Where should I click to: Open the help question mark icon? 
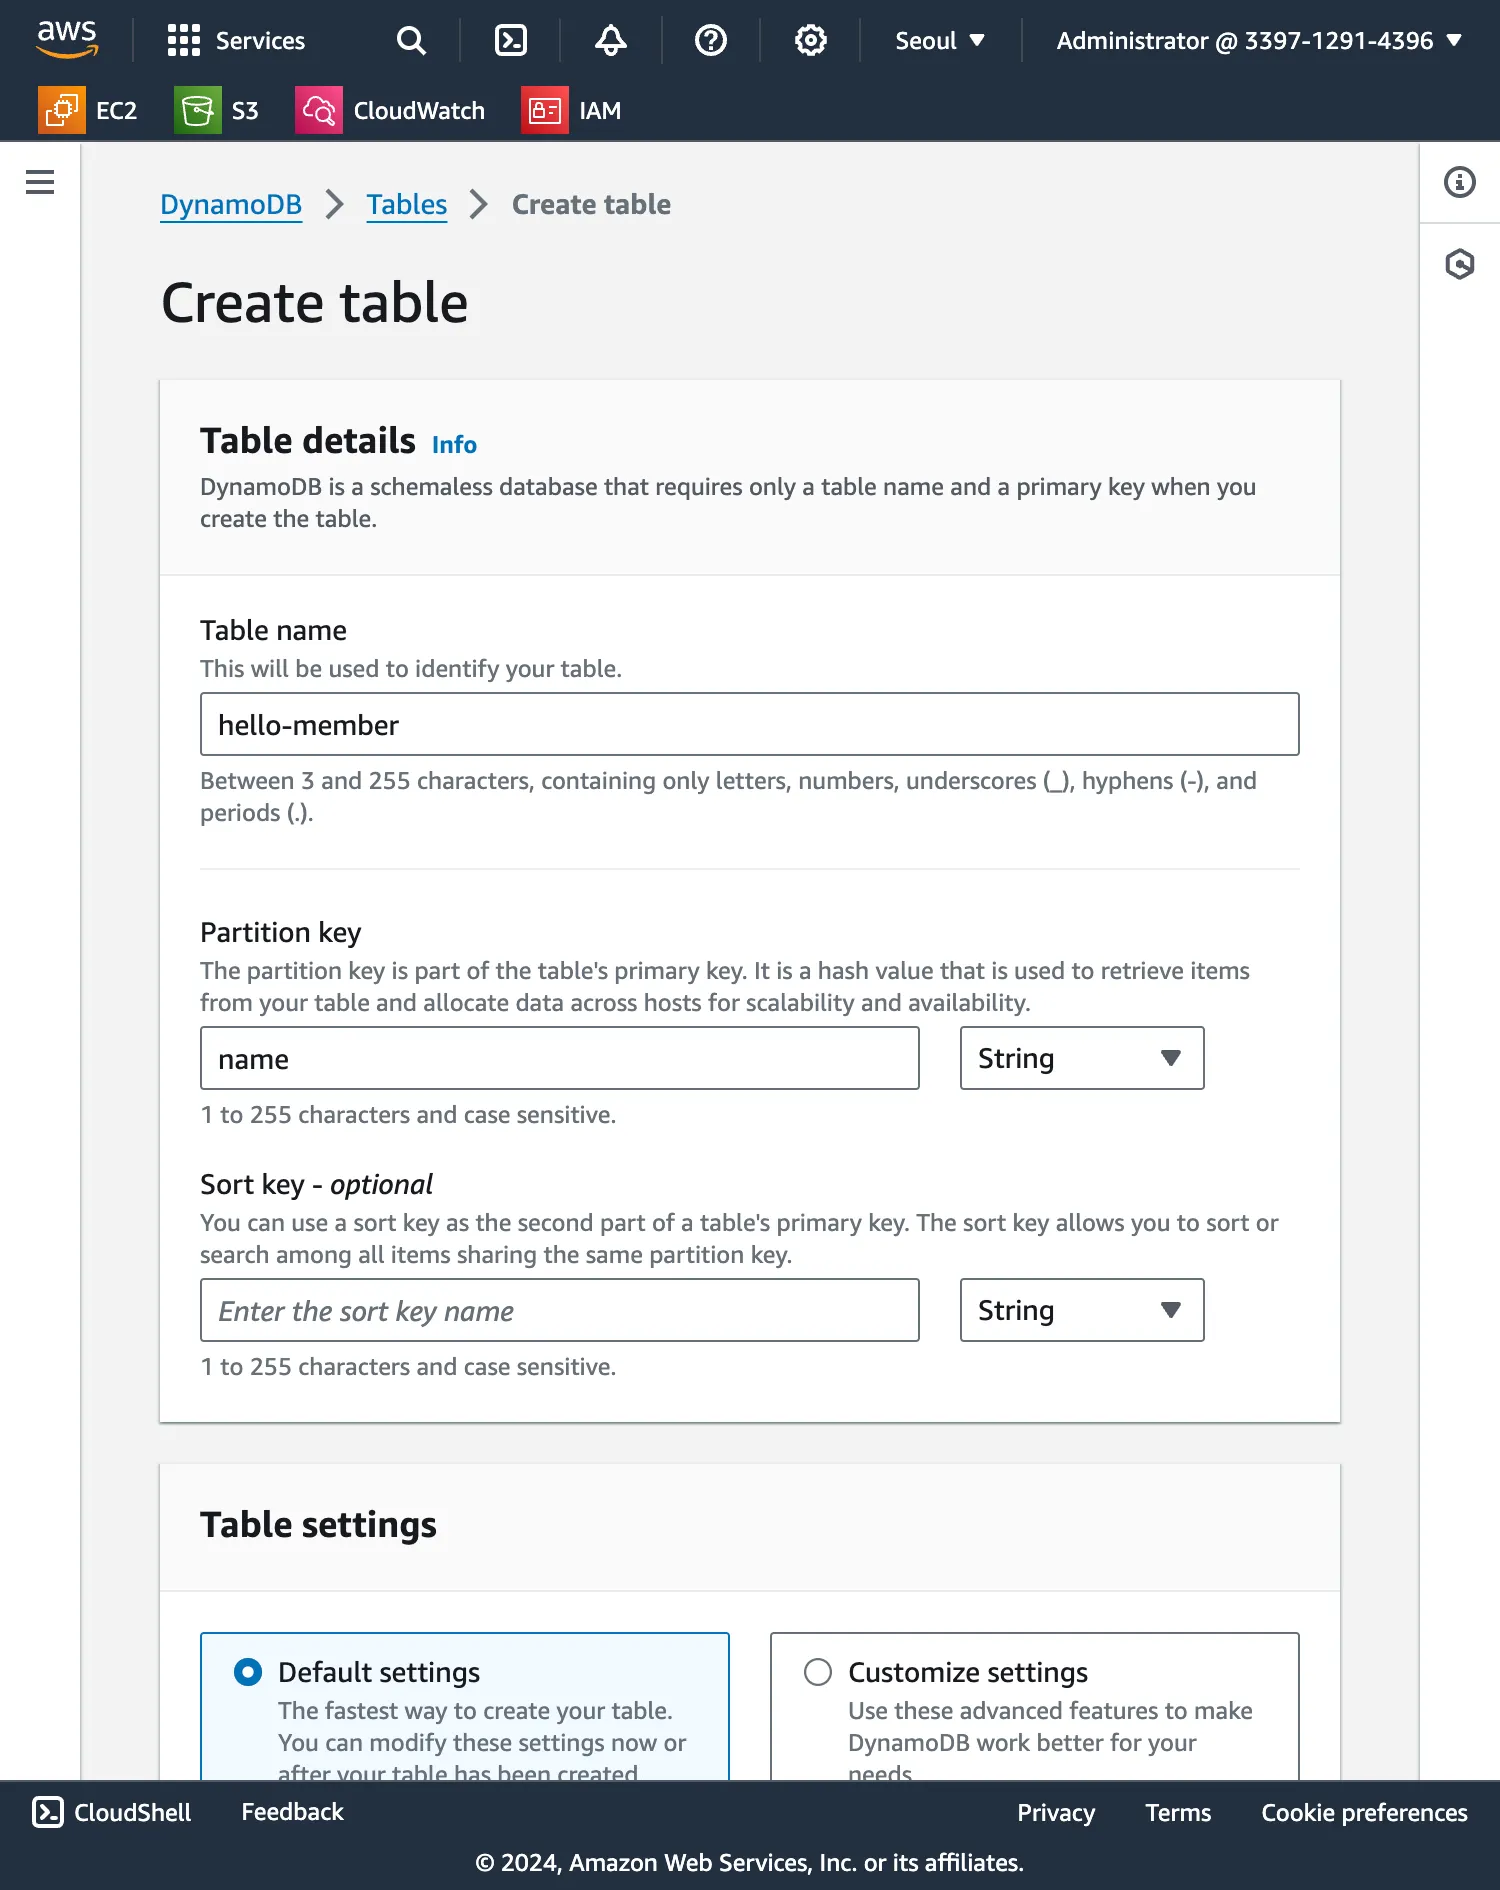711,41
